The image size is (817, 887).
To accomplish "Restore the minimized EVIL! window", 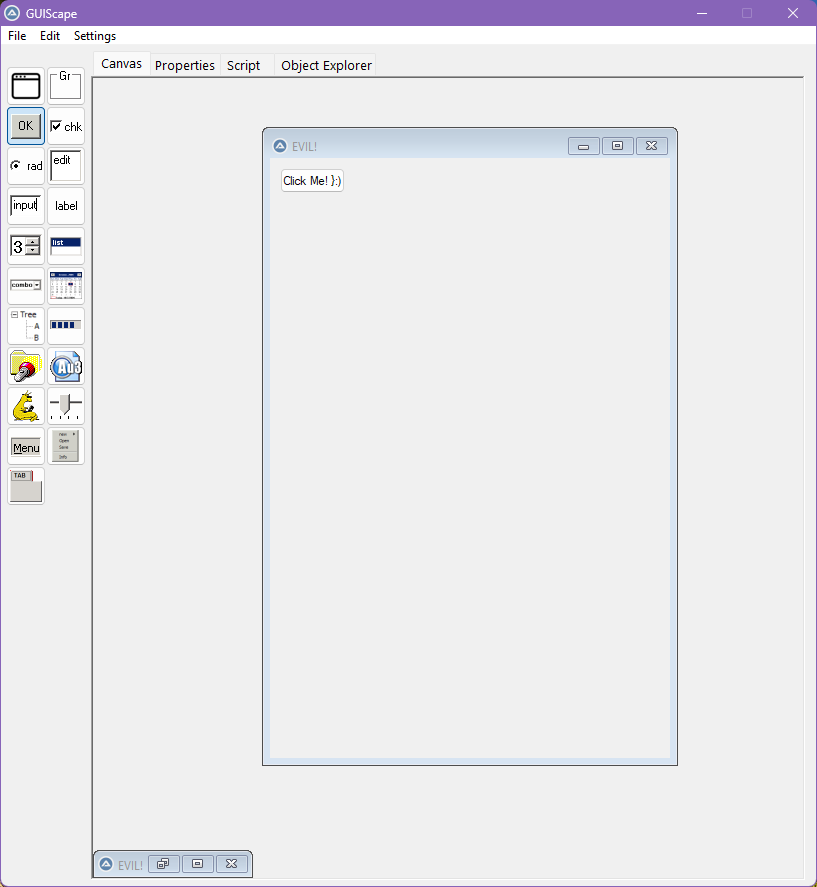I will click(163, 864).
